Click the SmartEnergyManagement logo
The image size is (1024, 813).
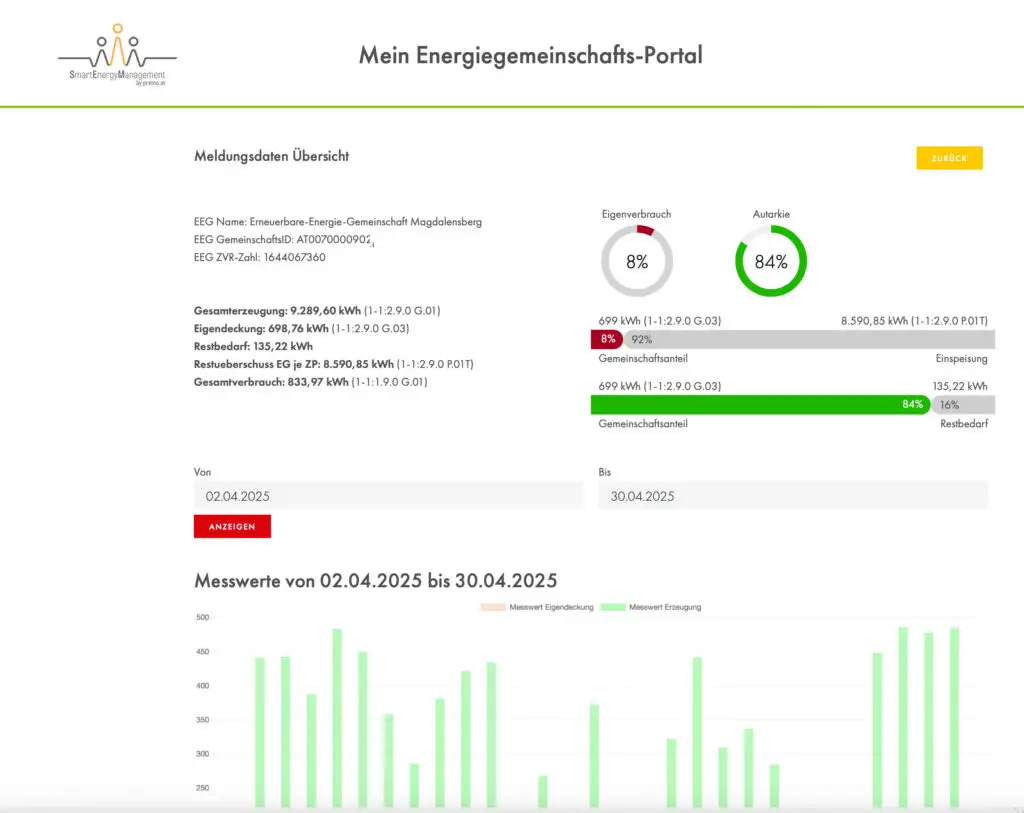click(117, 57)
